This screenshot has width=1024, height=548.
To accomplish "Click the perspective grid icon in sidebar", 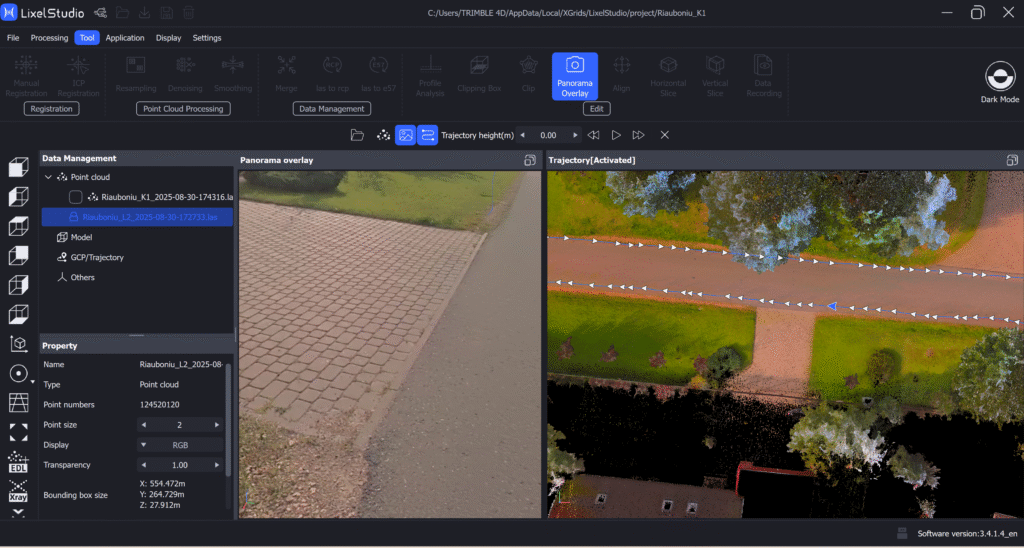I will 18,402.
